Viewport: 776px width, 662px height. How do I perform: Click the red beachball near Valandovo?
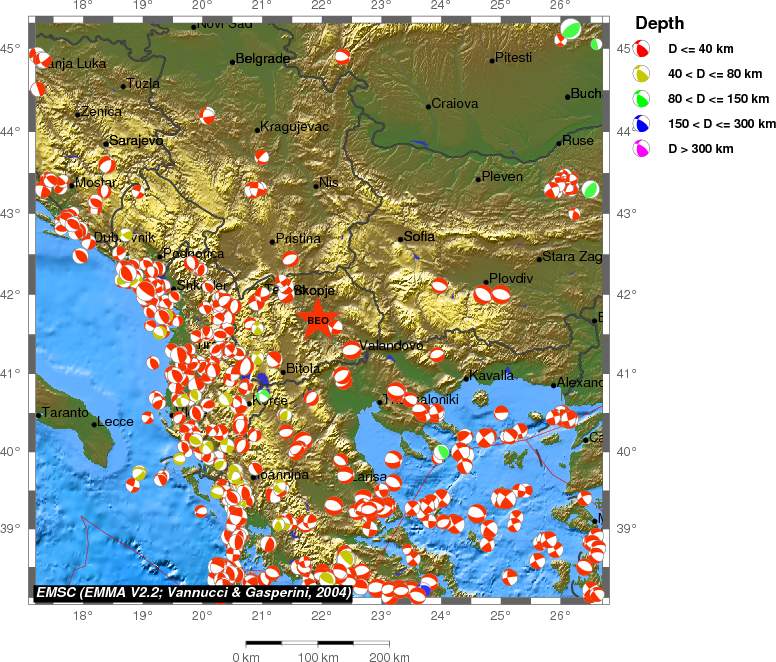pyautogui.click(x=351, y=350)
